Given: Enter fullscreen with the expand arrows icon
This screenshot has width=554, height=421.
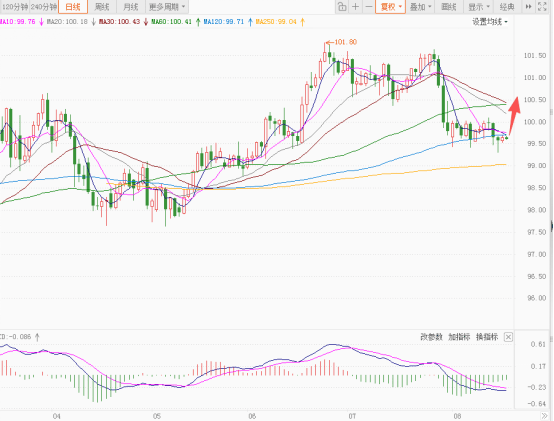Looking at the screenshot, I should [542, 7].
